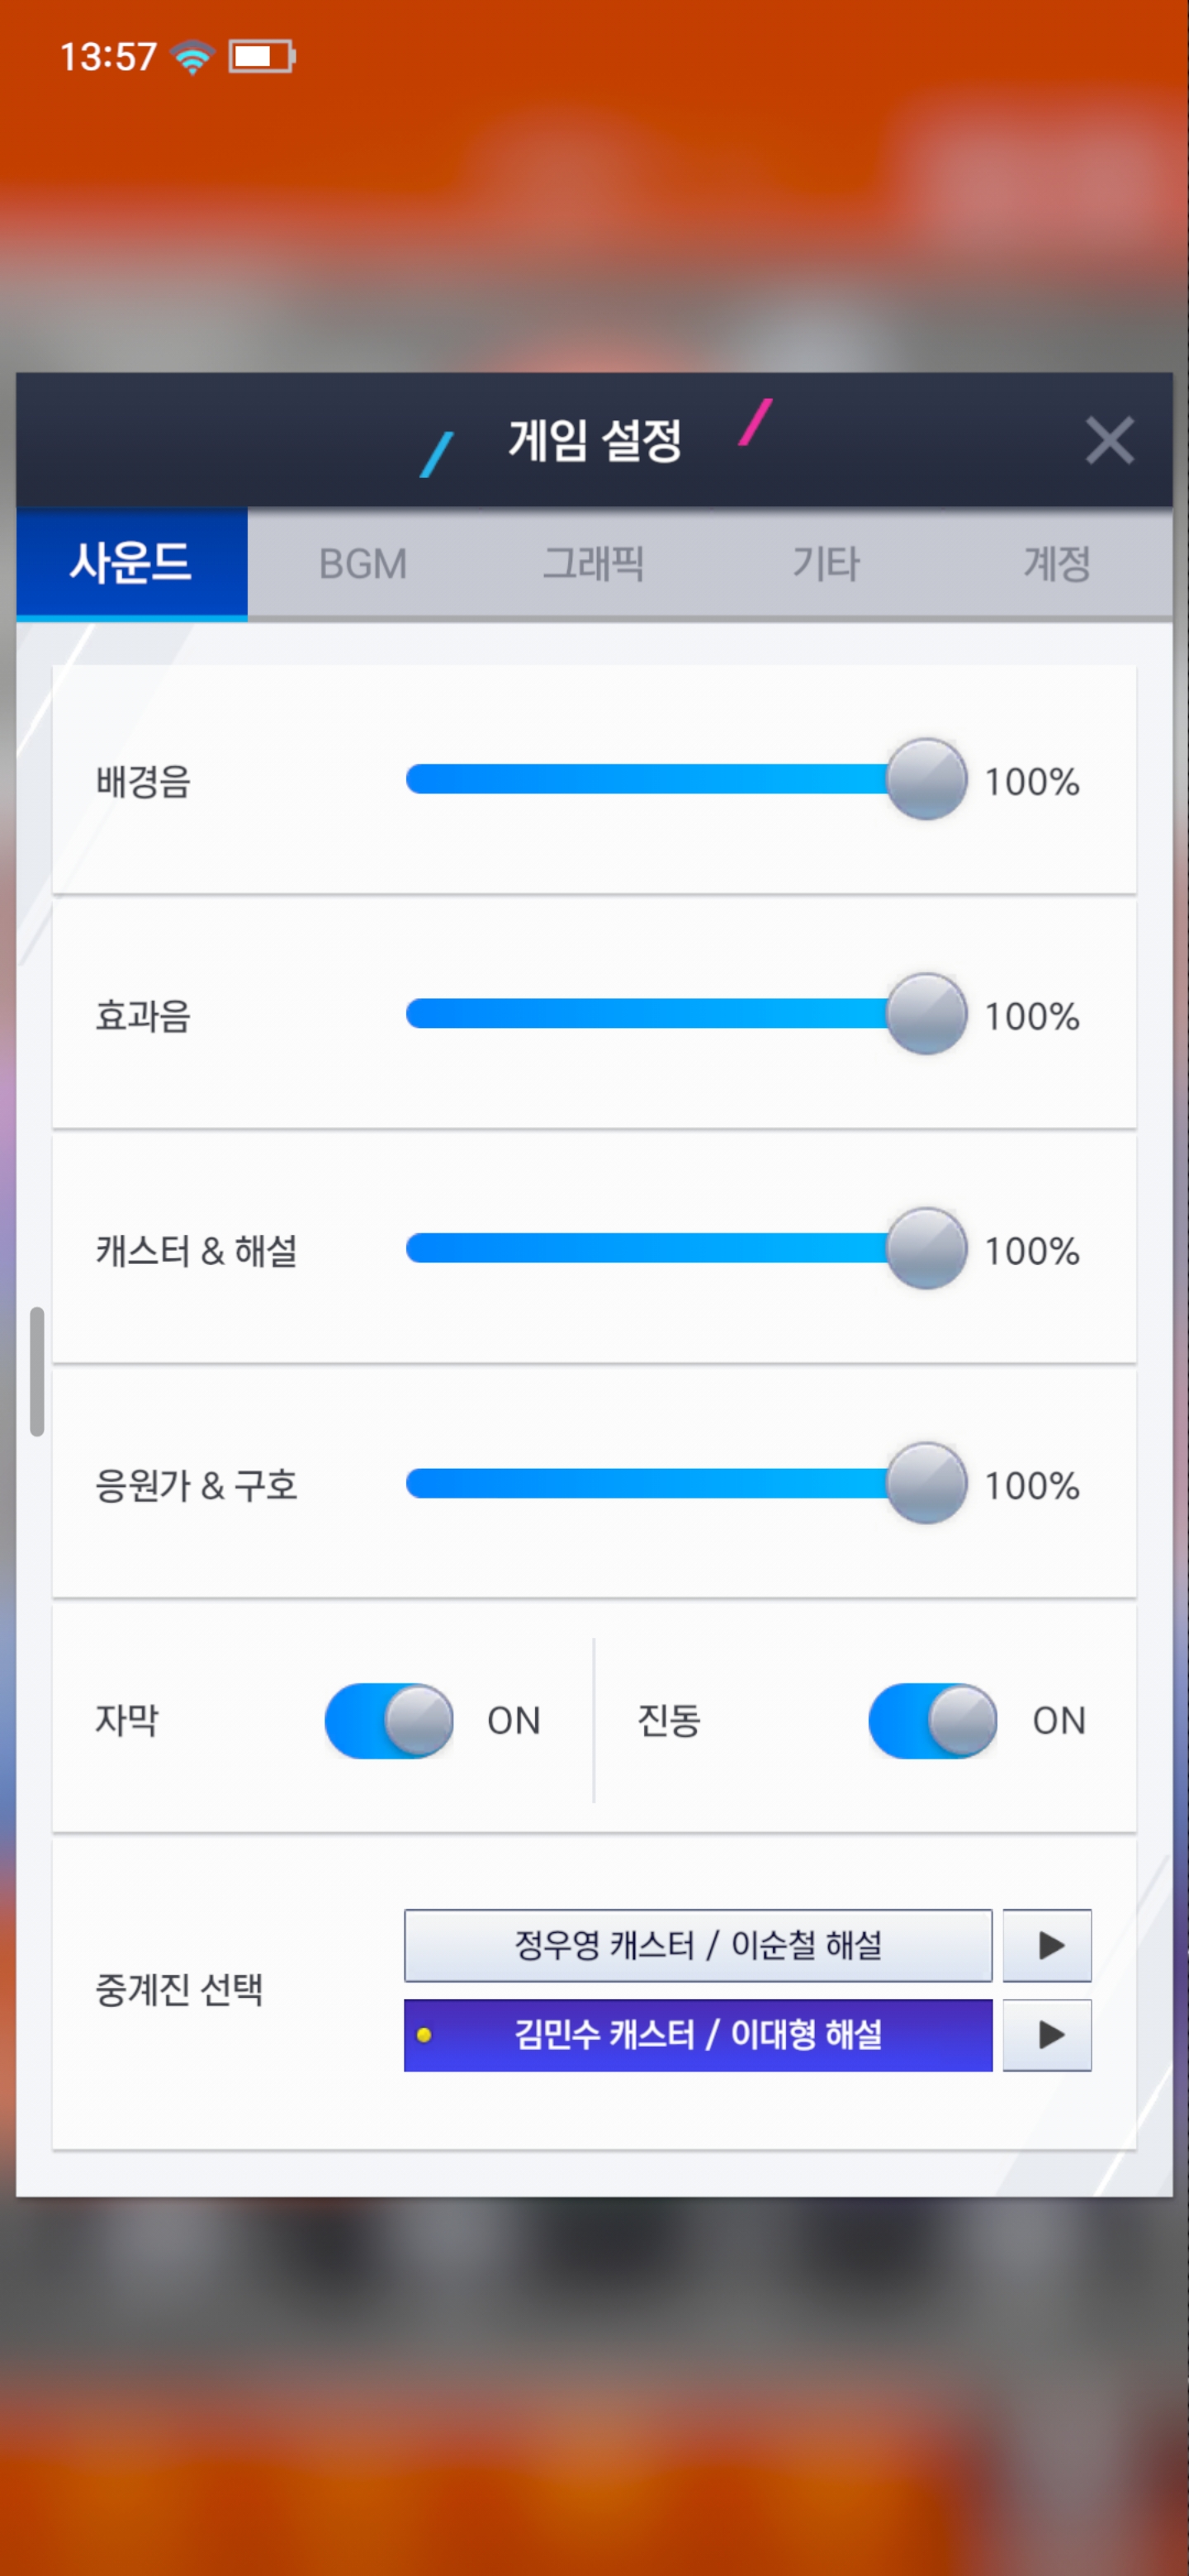Go to the 기타 tab
The width and height of the screenshot is (1189, 2576).
tap(825, 564)
